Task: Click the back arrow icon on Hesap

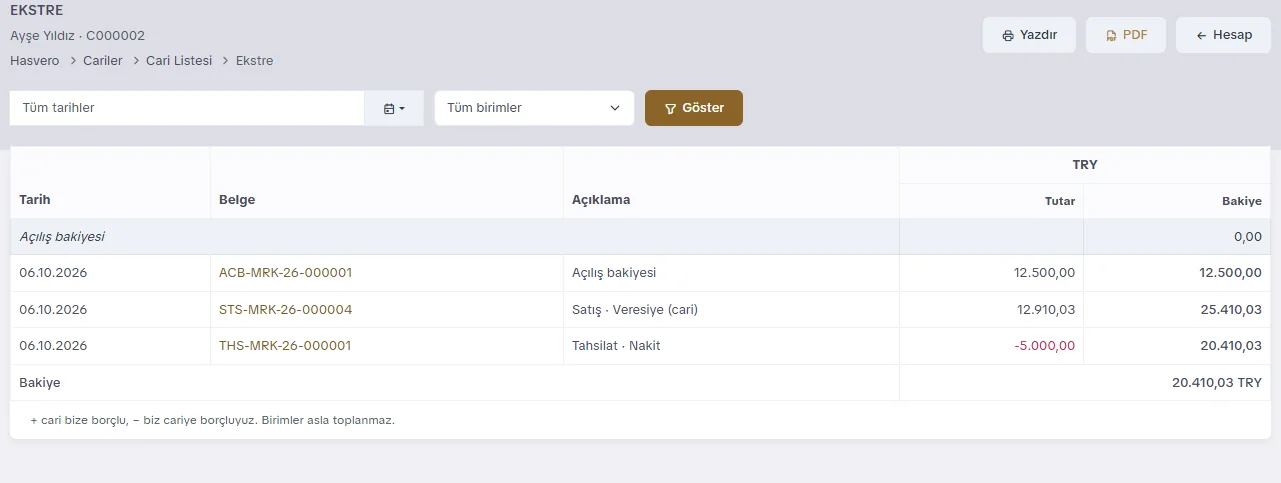Action: 1201,35
